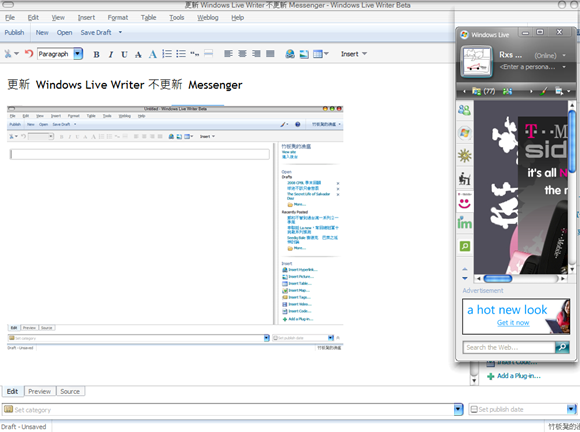Open the Windows Live butterfly tab in Messenger

pos(465,132)
